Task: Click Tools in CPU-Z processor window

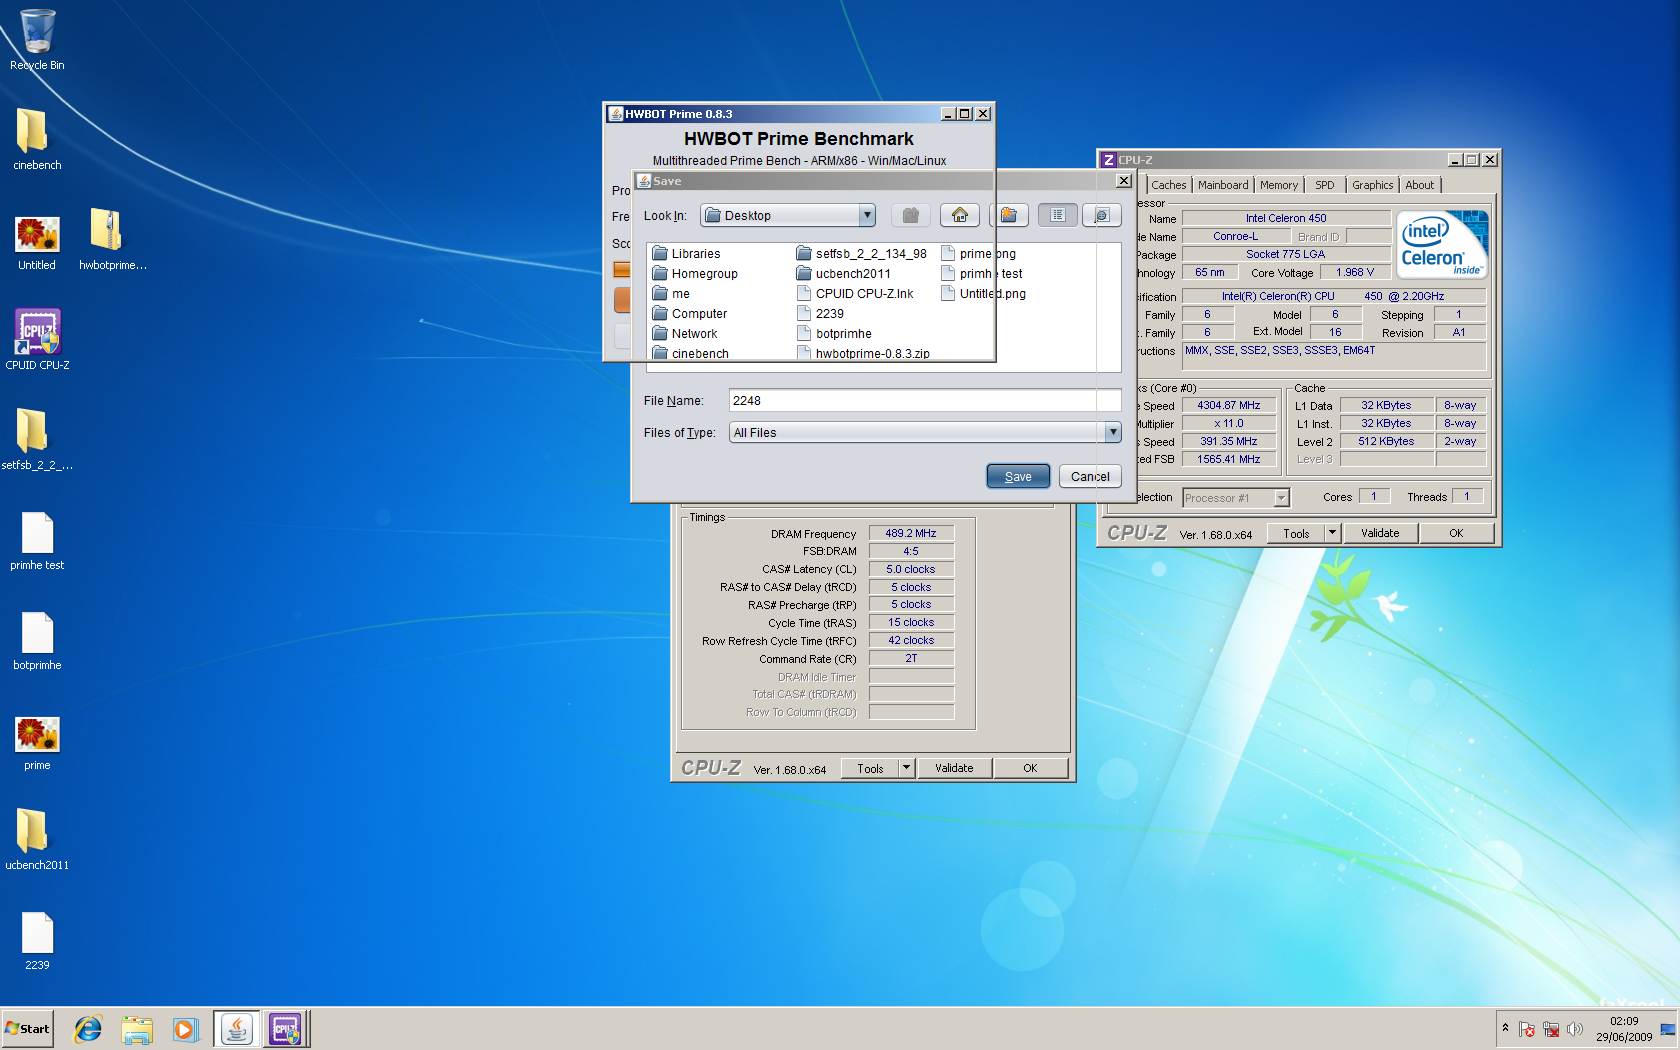Action: tap(1296, 533)
